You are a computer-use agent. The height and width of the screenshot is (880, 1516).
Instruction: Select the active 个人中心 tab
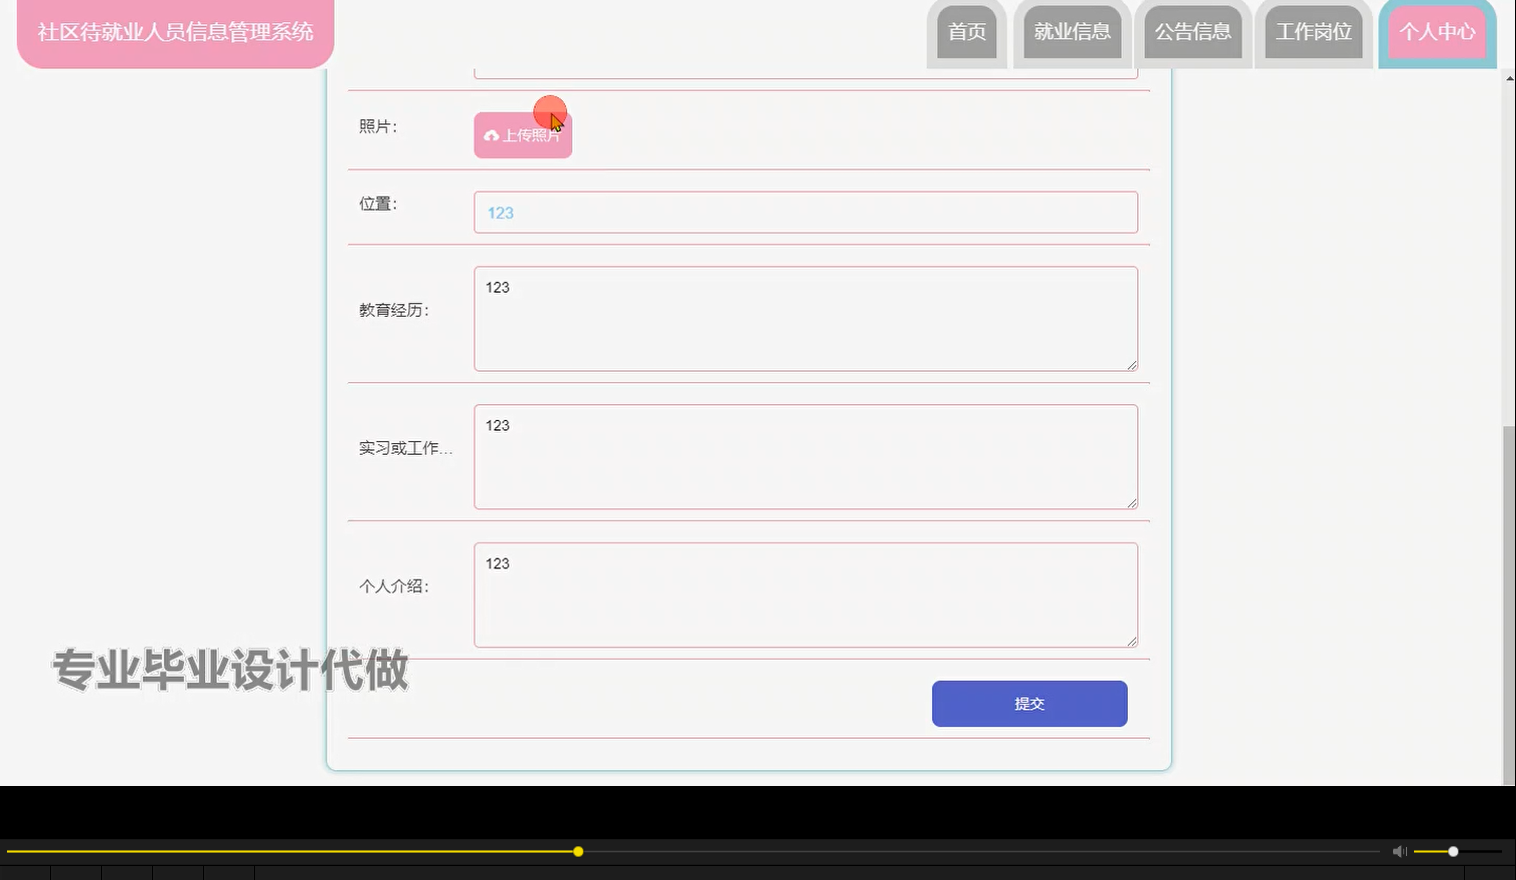tap(1437, 31)
